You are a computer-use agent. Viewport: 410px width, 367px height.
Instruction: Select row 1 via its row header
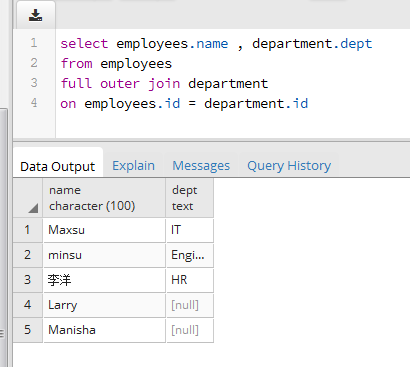click(28, 230)
